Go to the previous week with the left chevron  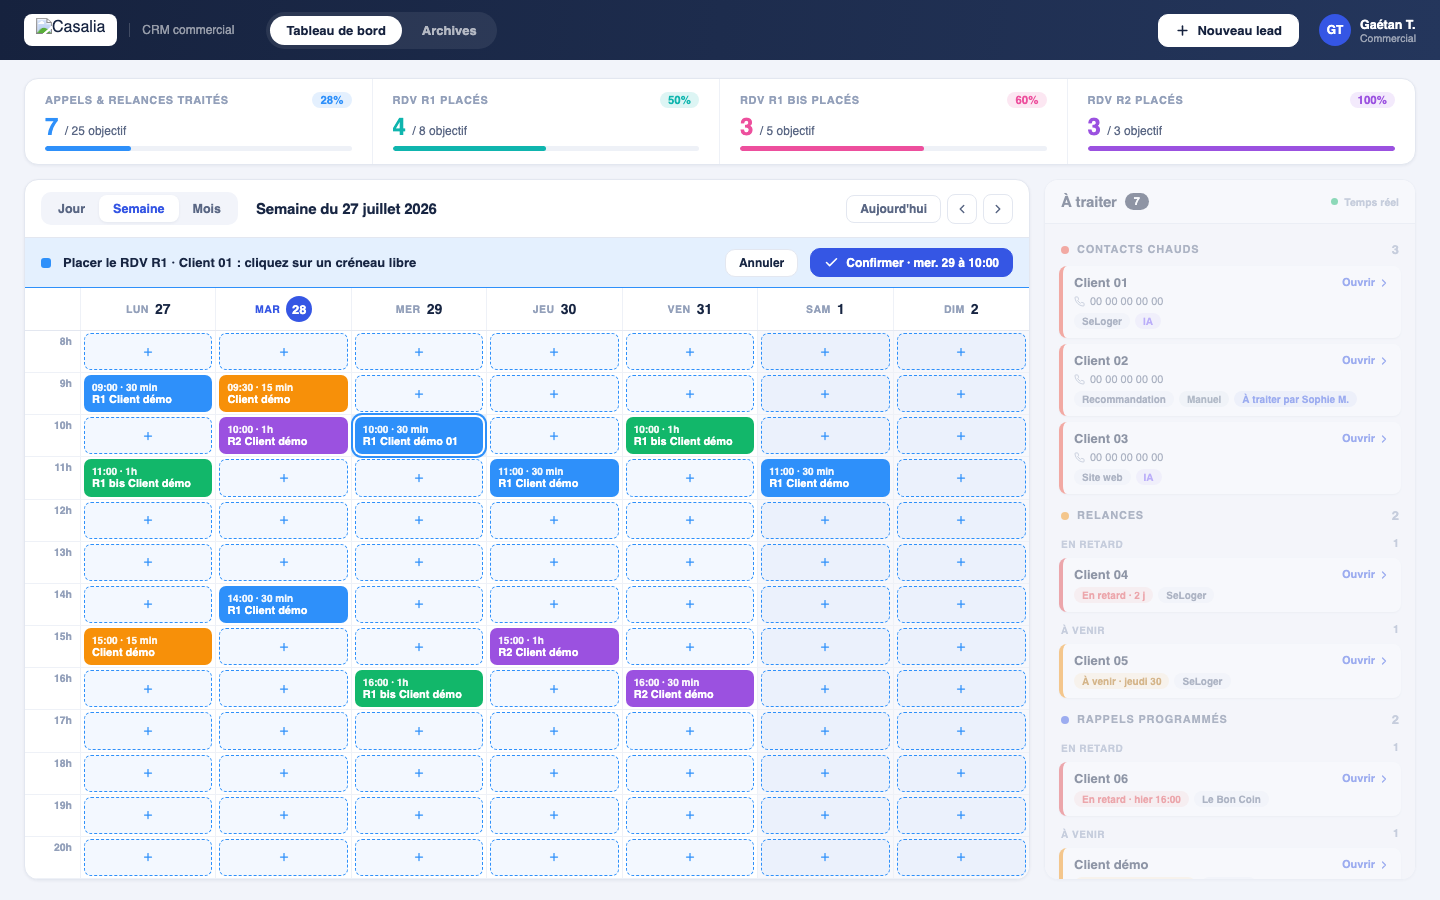pyautogui.click(x=962, y=209)
